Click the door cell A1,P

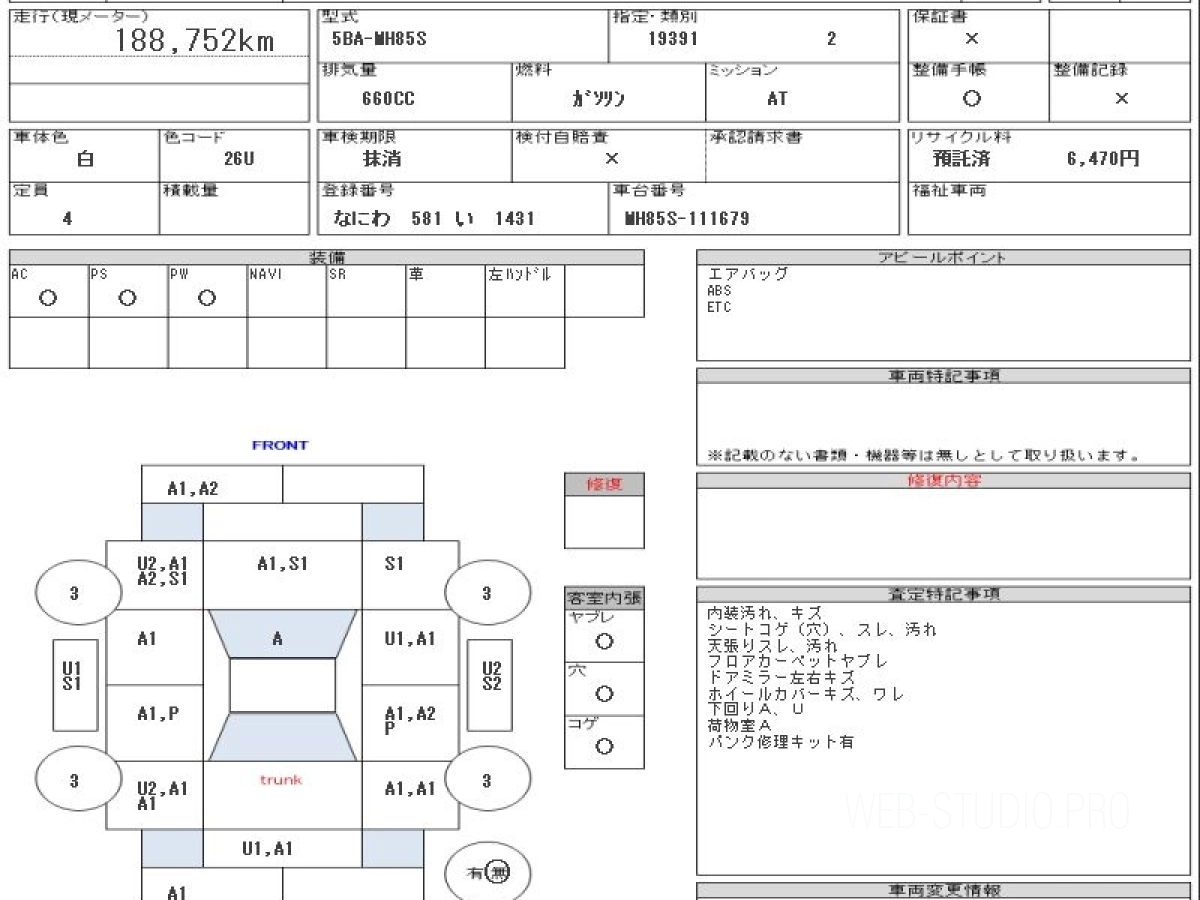pos(155,723)
